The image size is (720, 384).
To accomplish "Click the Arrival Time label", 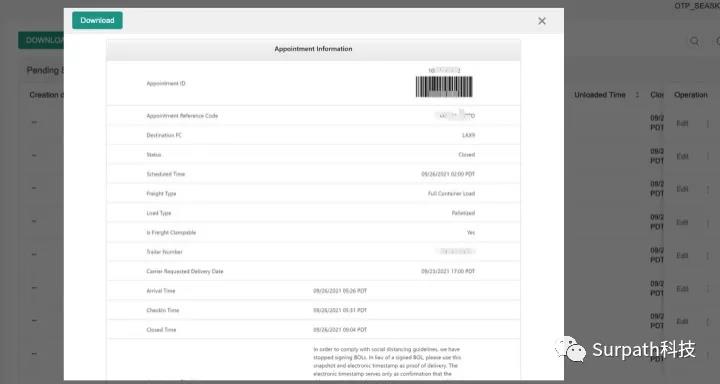I will click(x=161, y=291).
